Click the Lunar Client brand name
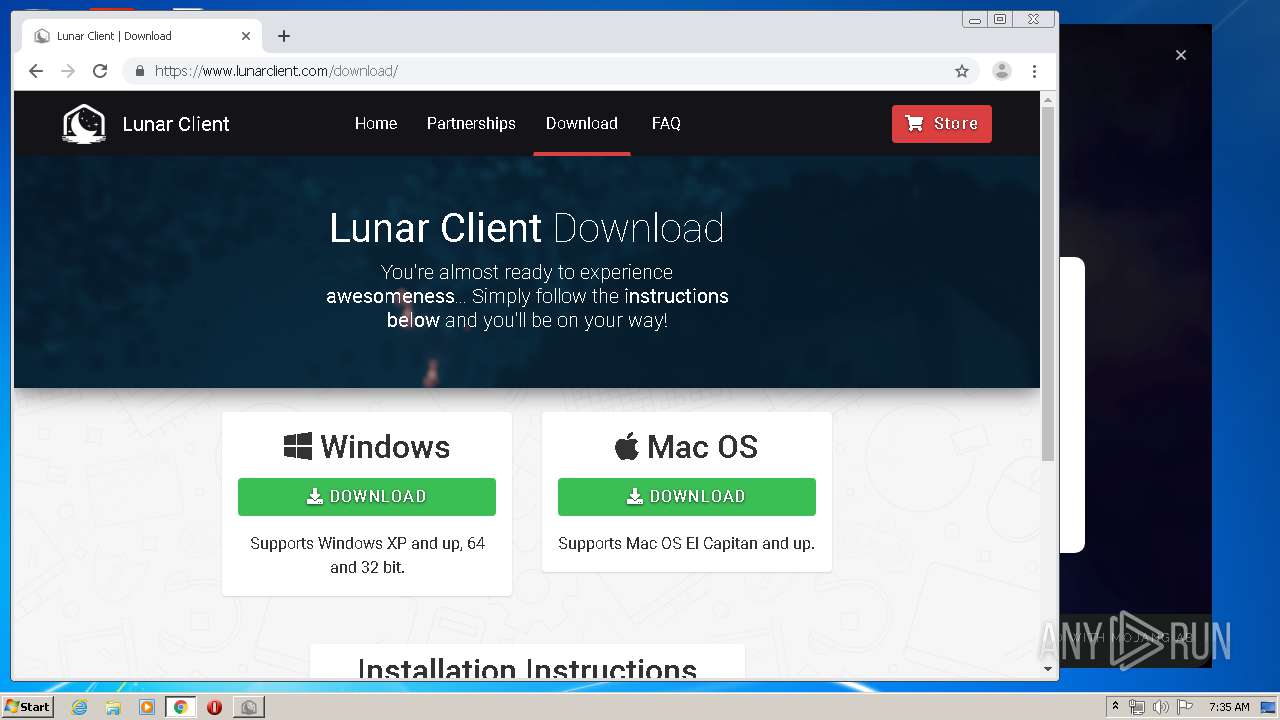 click(176, 124)
